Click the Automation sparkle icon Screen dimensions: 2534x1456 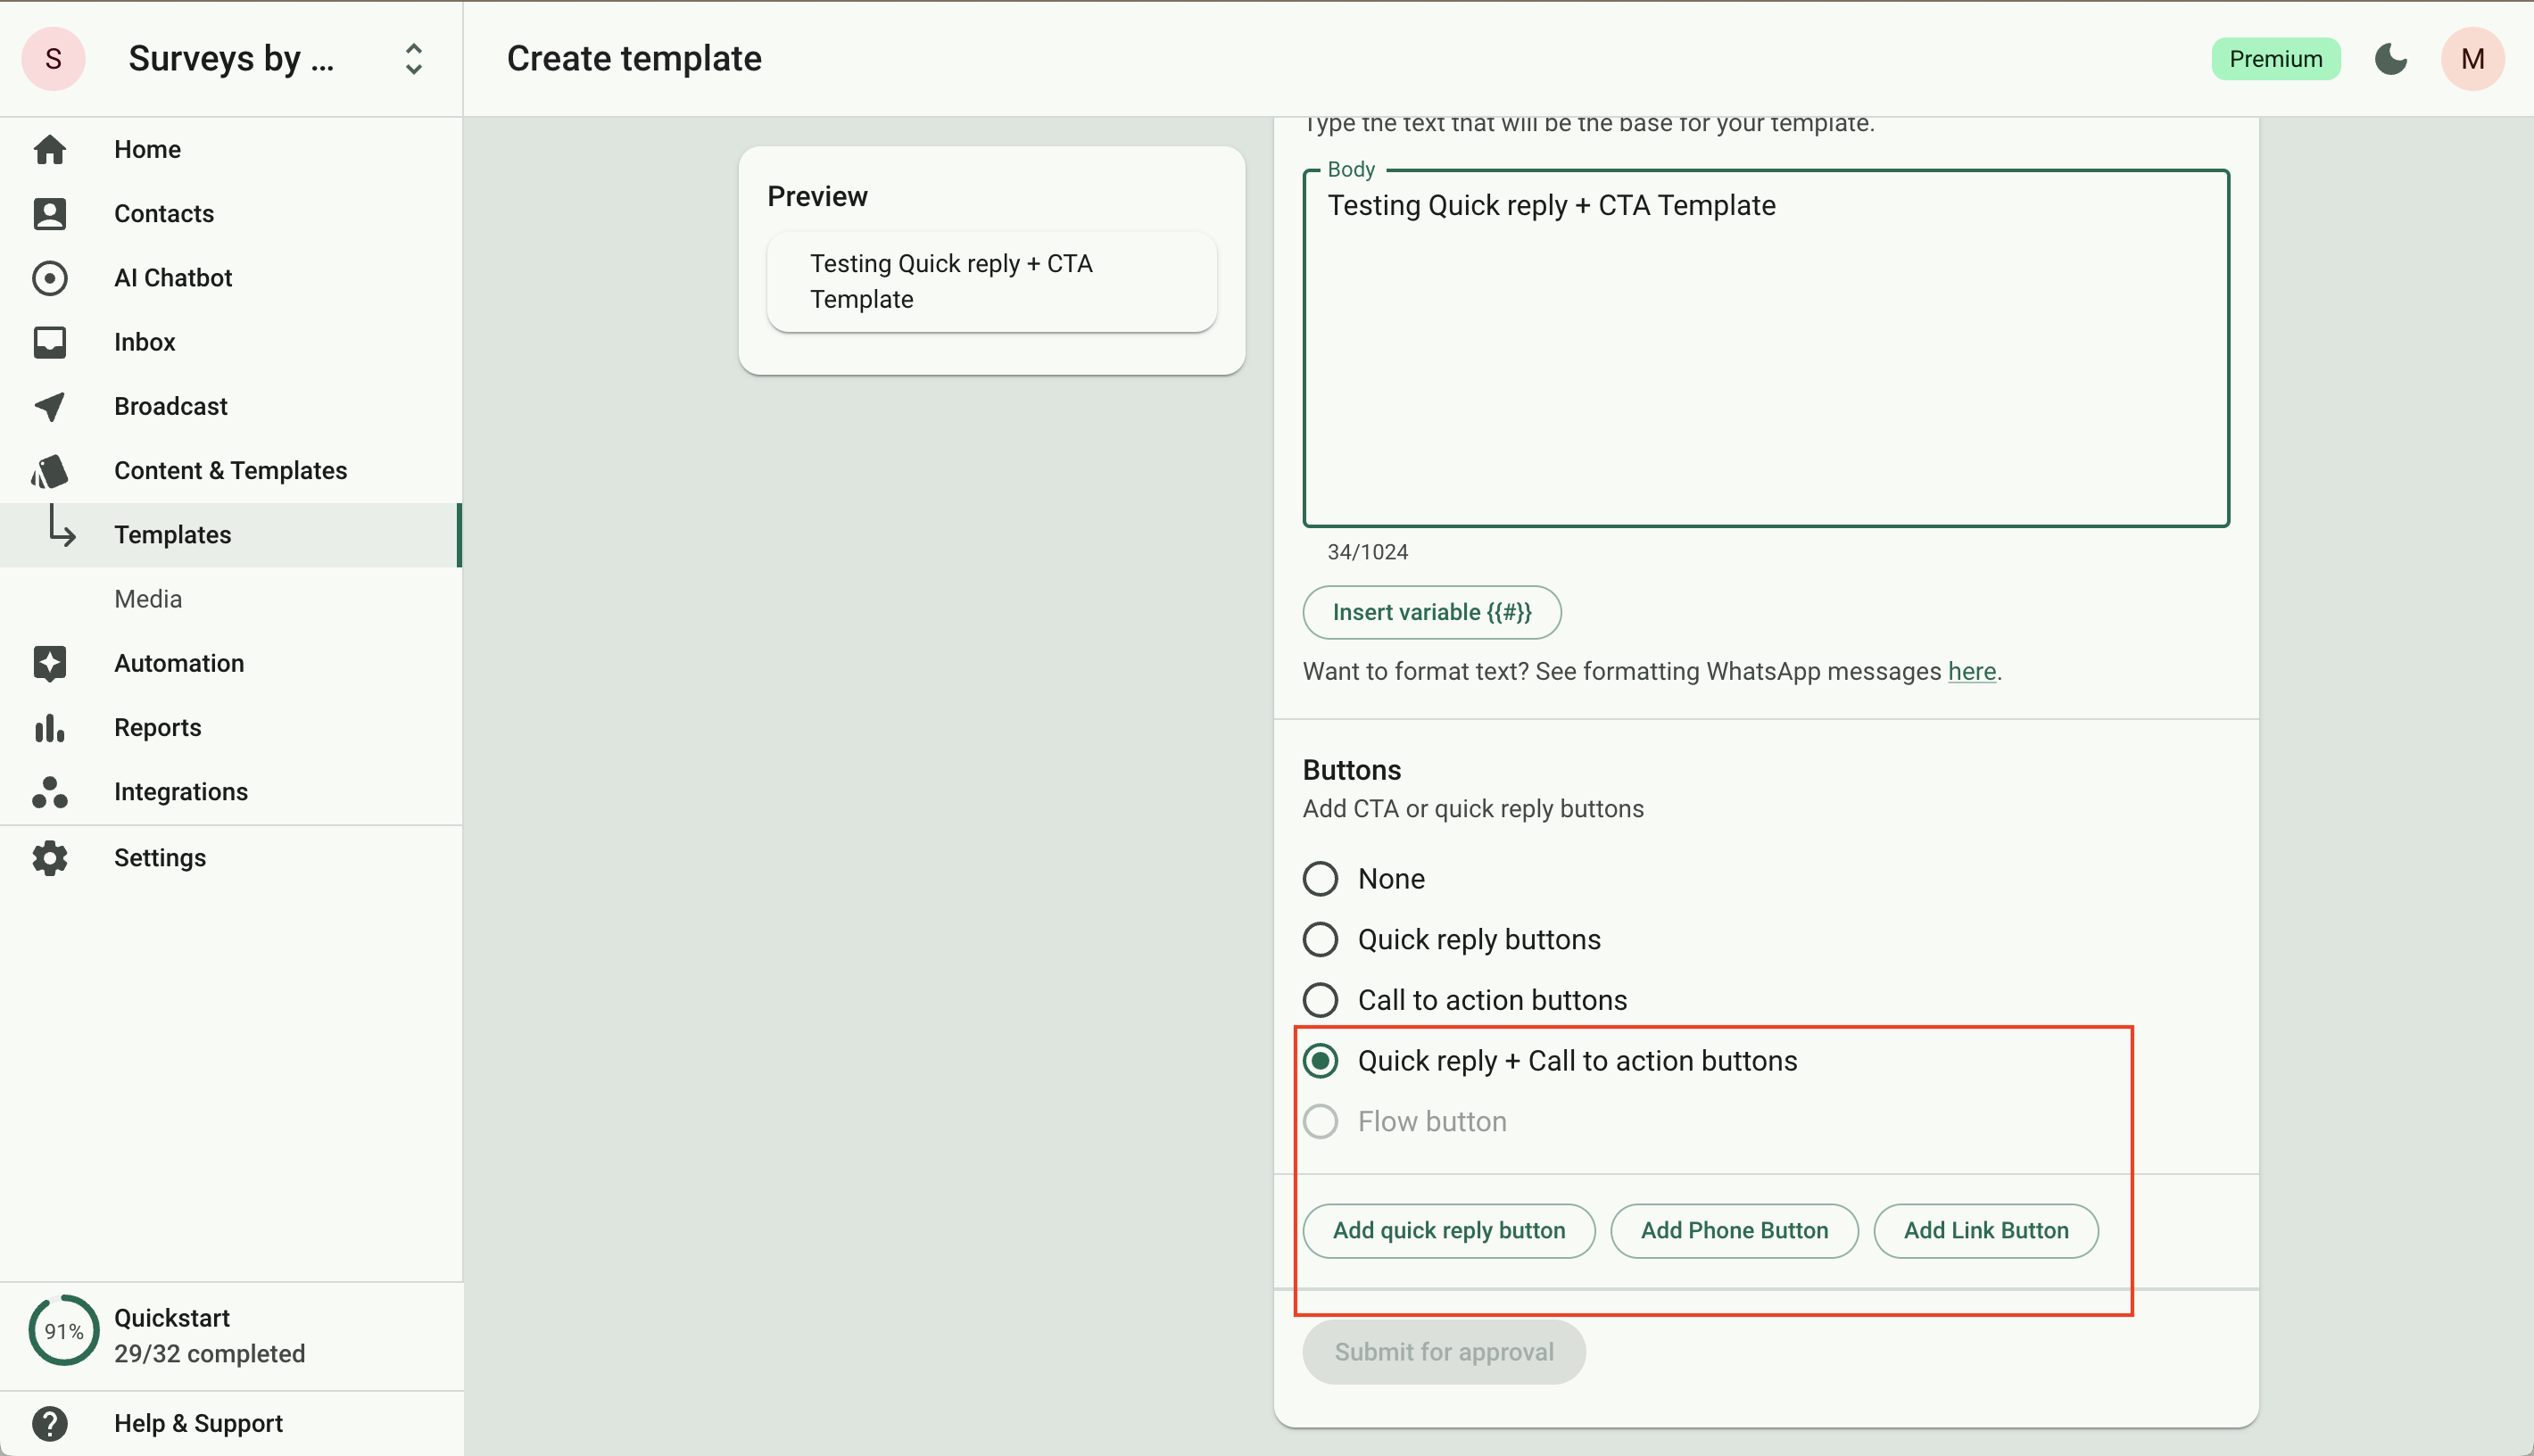tap(50, 663)
